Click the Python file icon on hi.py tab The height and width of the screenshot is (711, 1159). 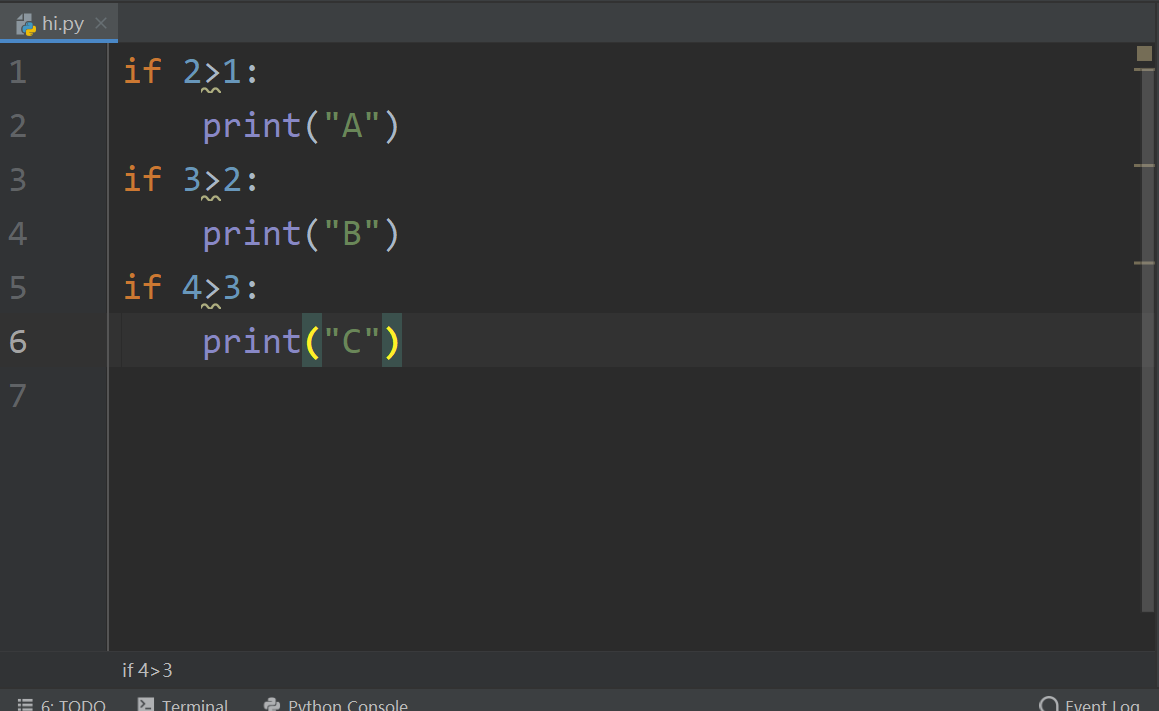(26, 24)
